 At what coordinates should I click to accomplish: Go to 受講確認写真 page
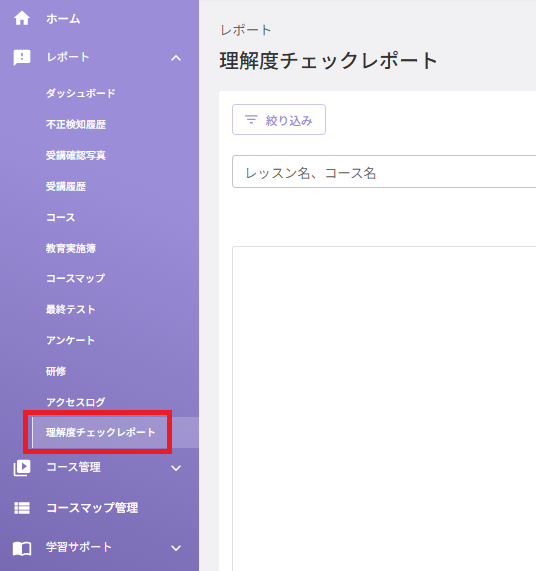(76, 155)
